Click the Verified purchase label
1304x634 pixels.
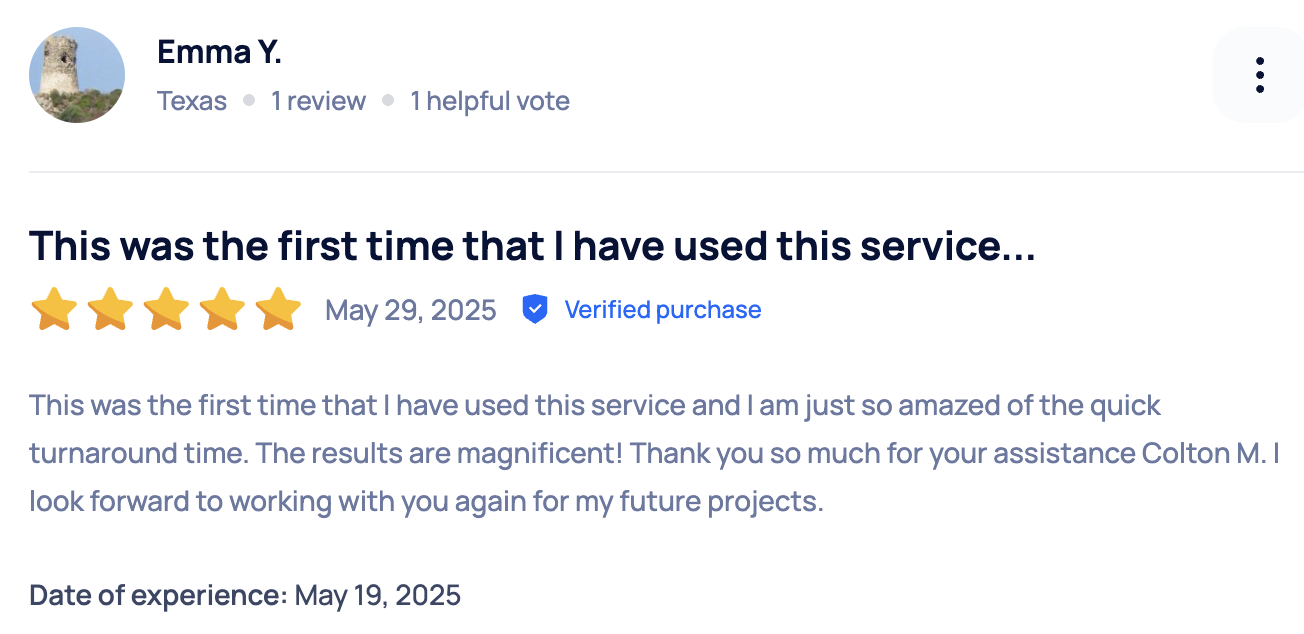[663, 310]
